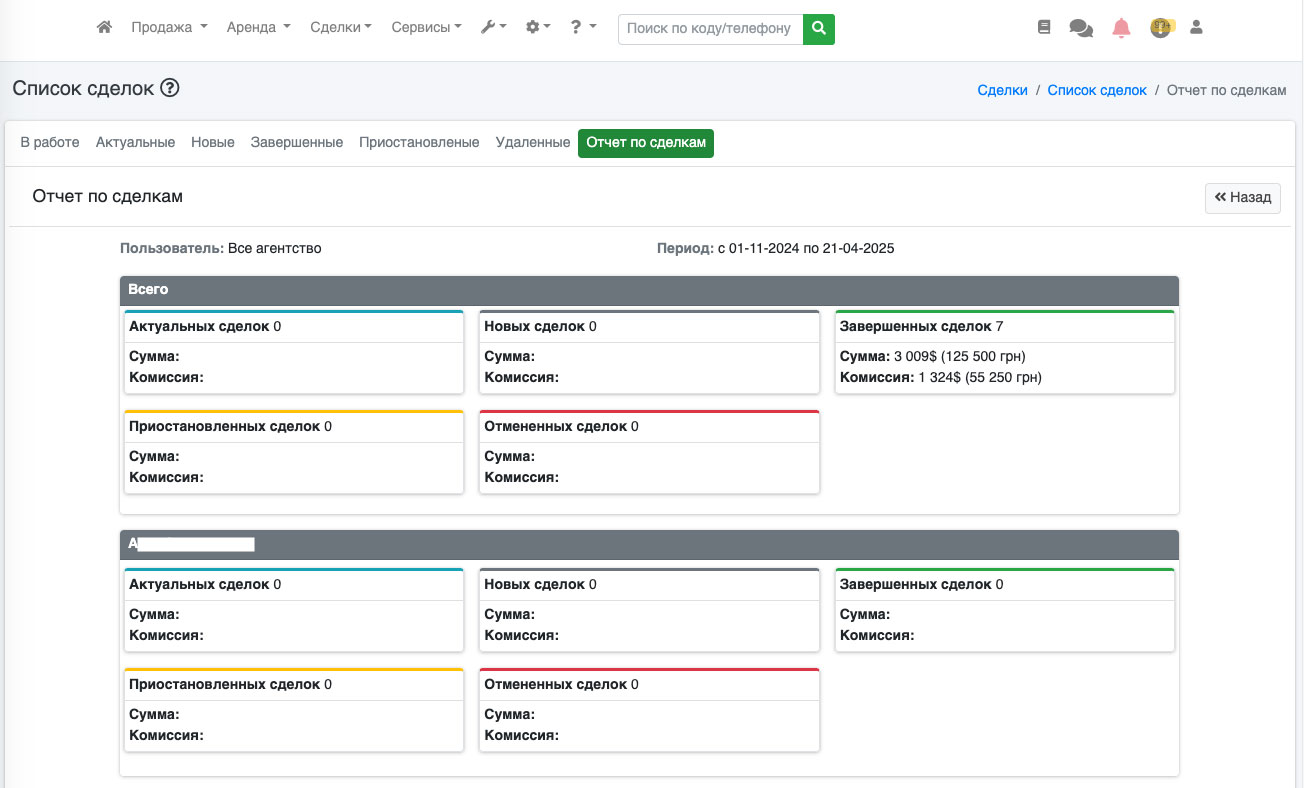Click the home icon in navbar
The image size is (1304, 788).
coord(104,28)
